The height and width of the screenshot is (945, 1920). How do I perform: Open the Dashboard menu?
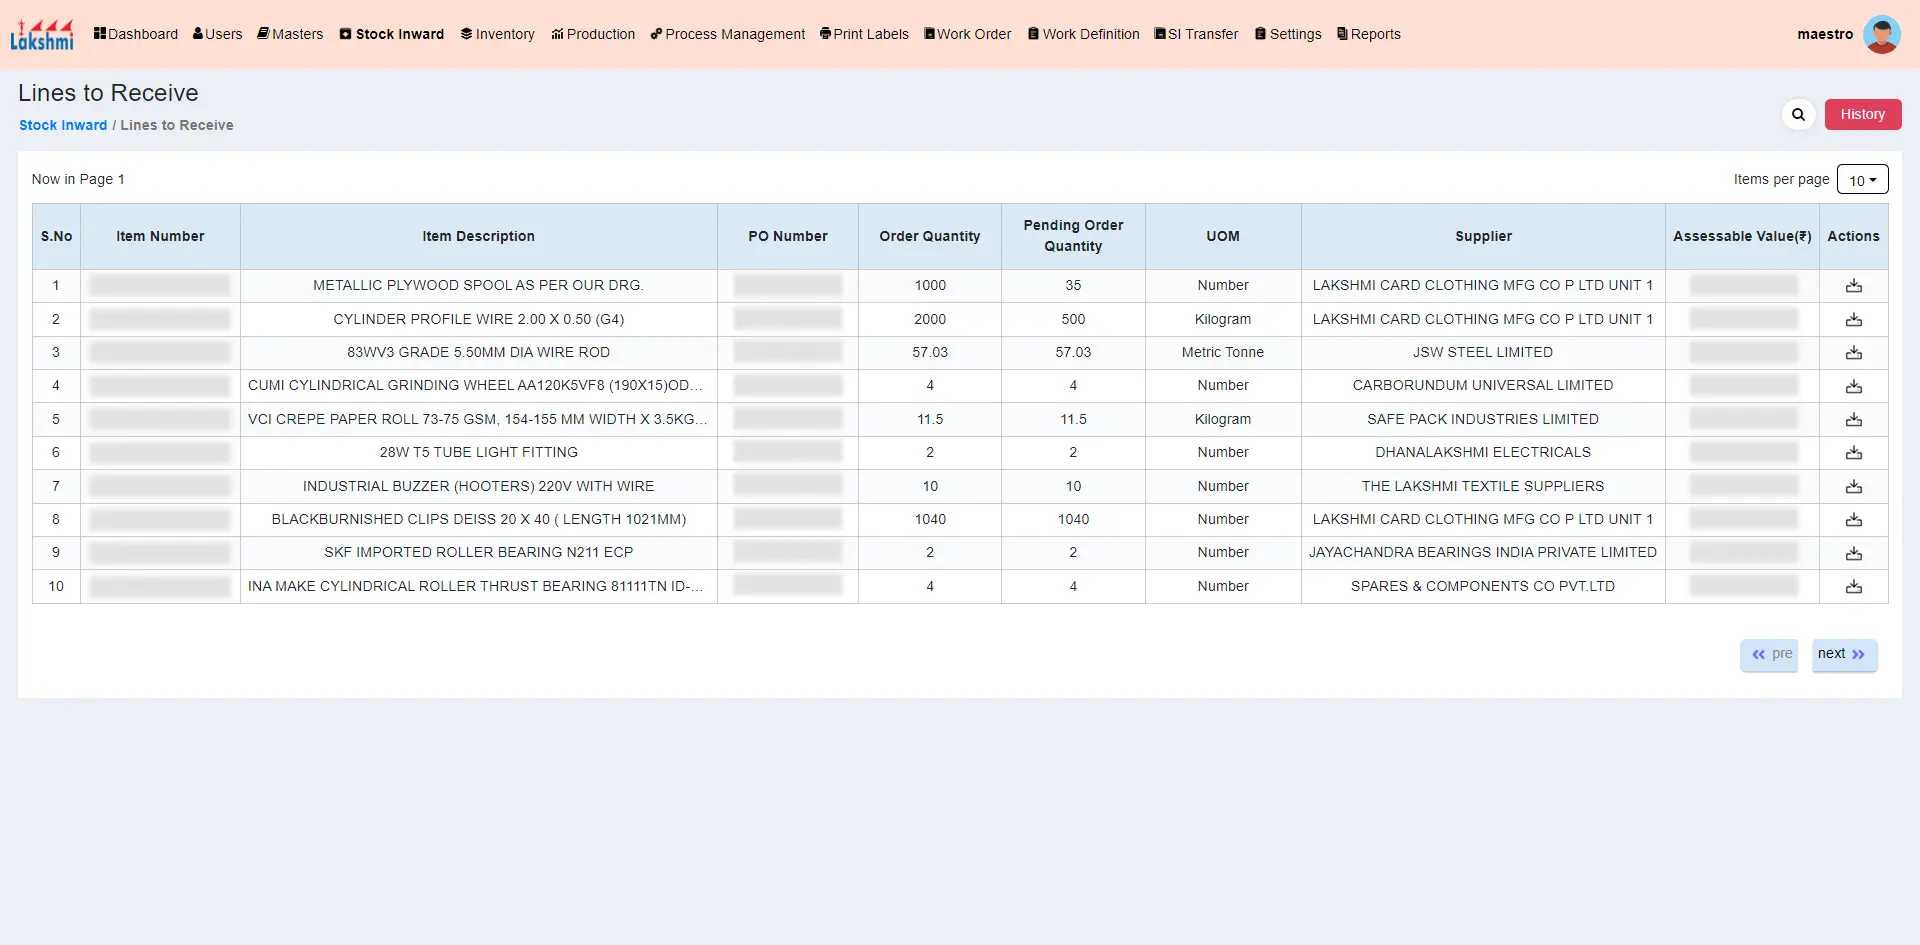click(136, 34)
